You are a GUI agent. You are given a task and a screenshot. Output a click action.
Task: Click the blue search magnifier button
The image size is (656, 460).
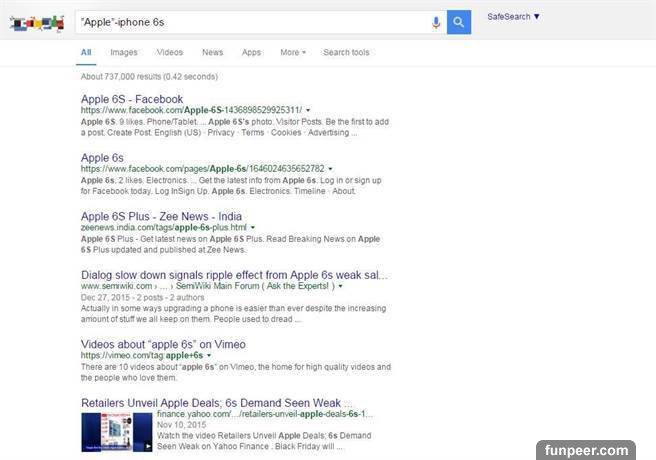pos(459,22)
